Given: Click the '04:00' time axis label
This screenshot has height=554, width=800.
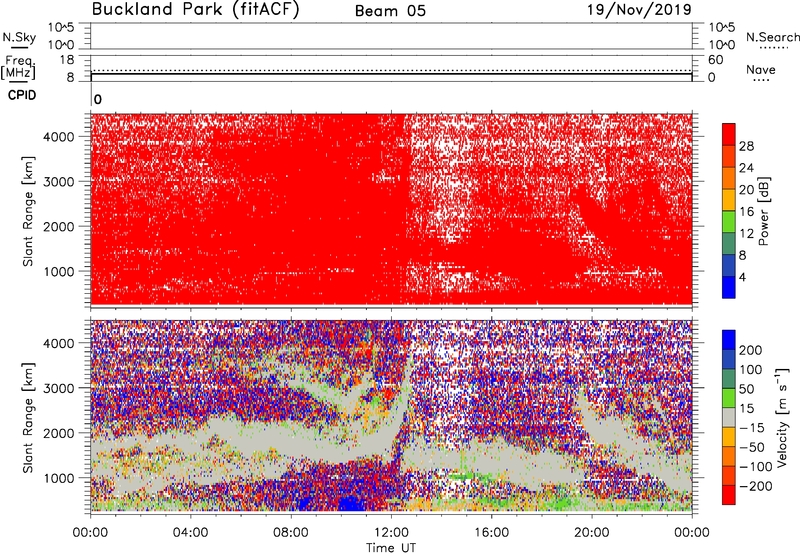Looking at the screenshot, I should (x=191, y=533).
